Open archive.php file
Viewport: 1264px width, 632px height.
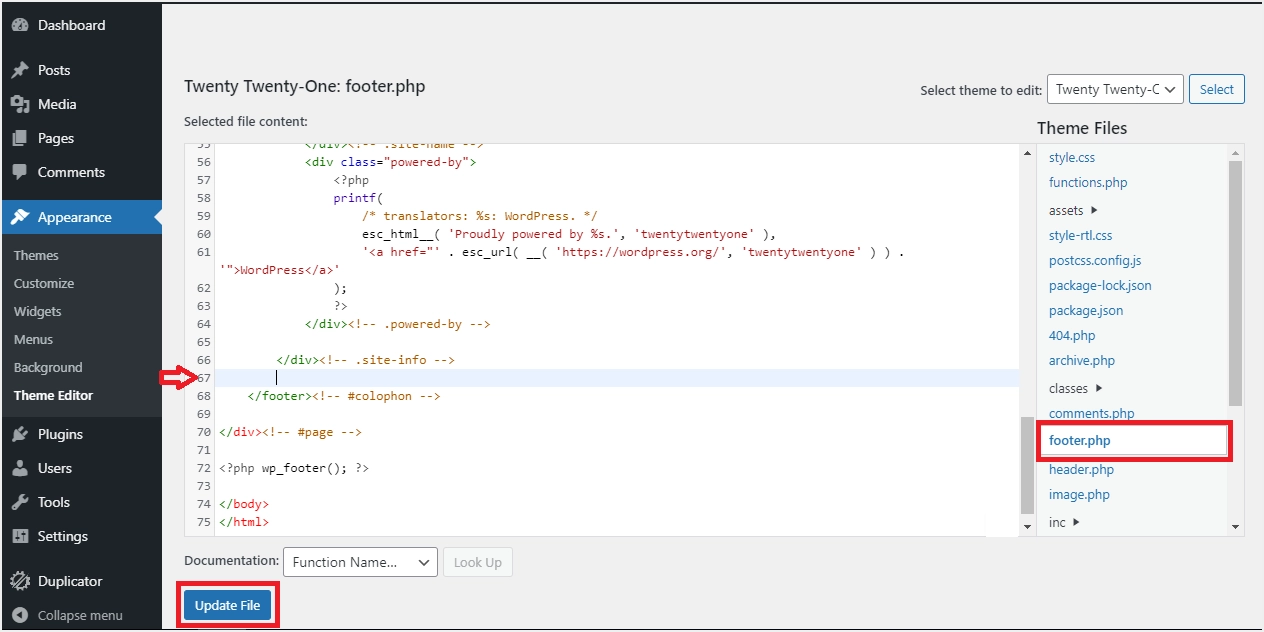[x=1082, y=360]
